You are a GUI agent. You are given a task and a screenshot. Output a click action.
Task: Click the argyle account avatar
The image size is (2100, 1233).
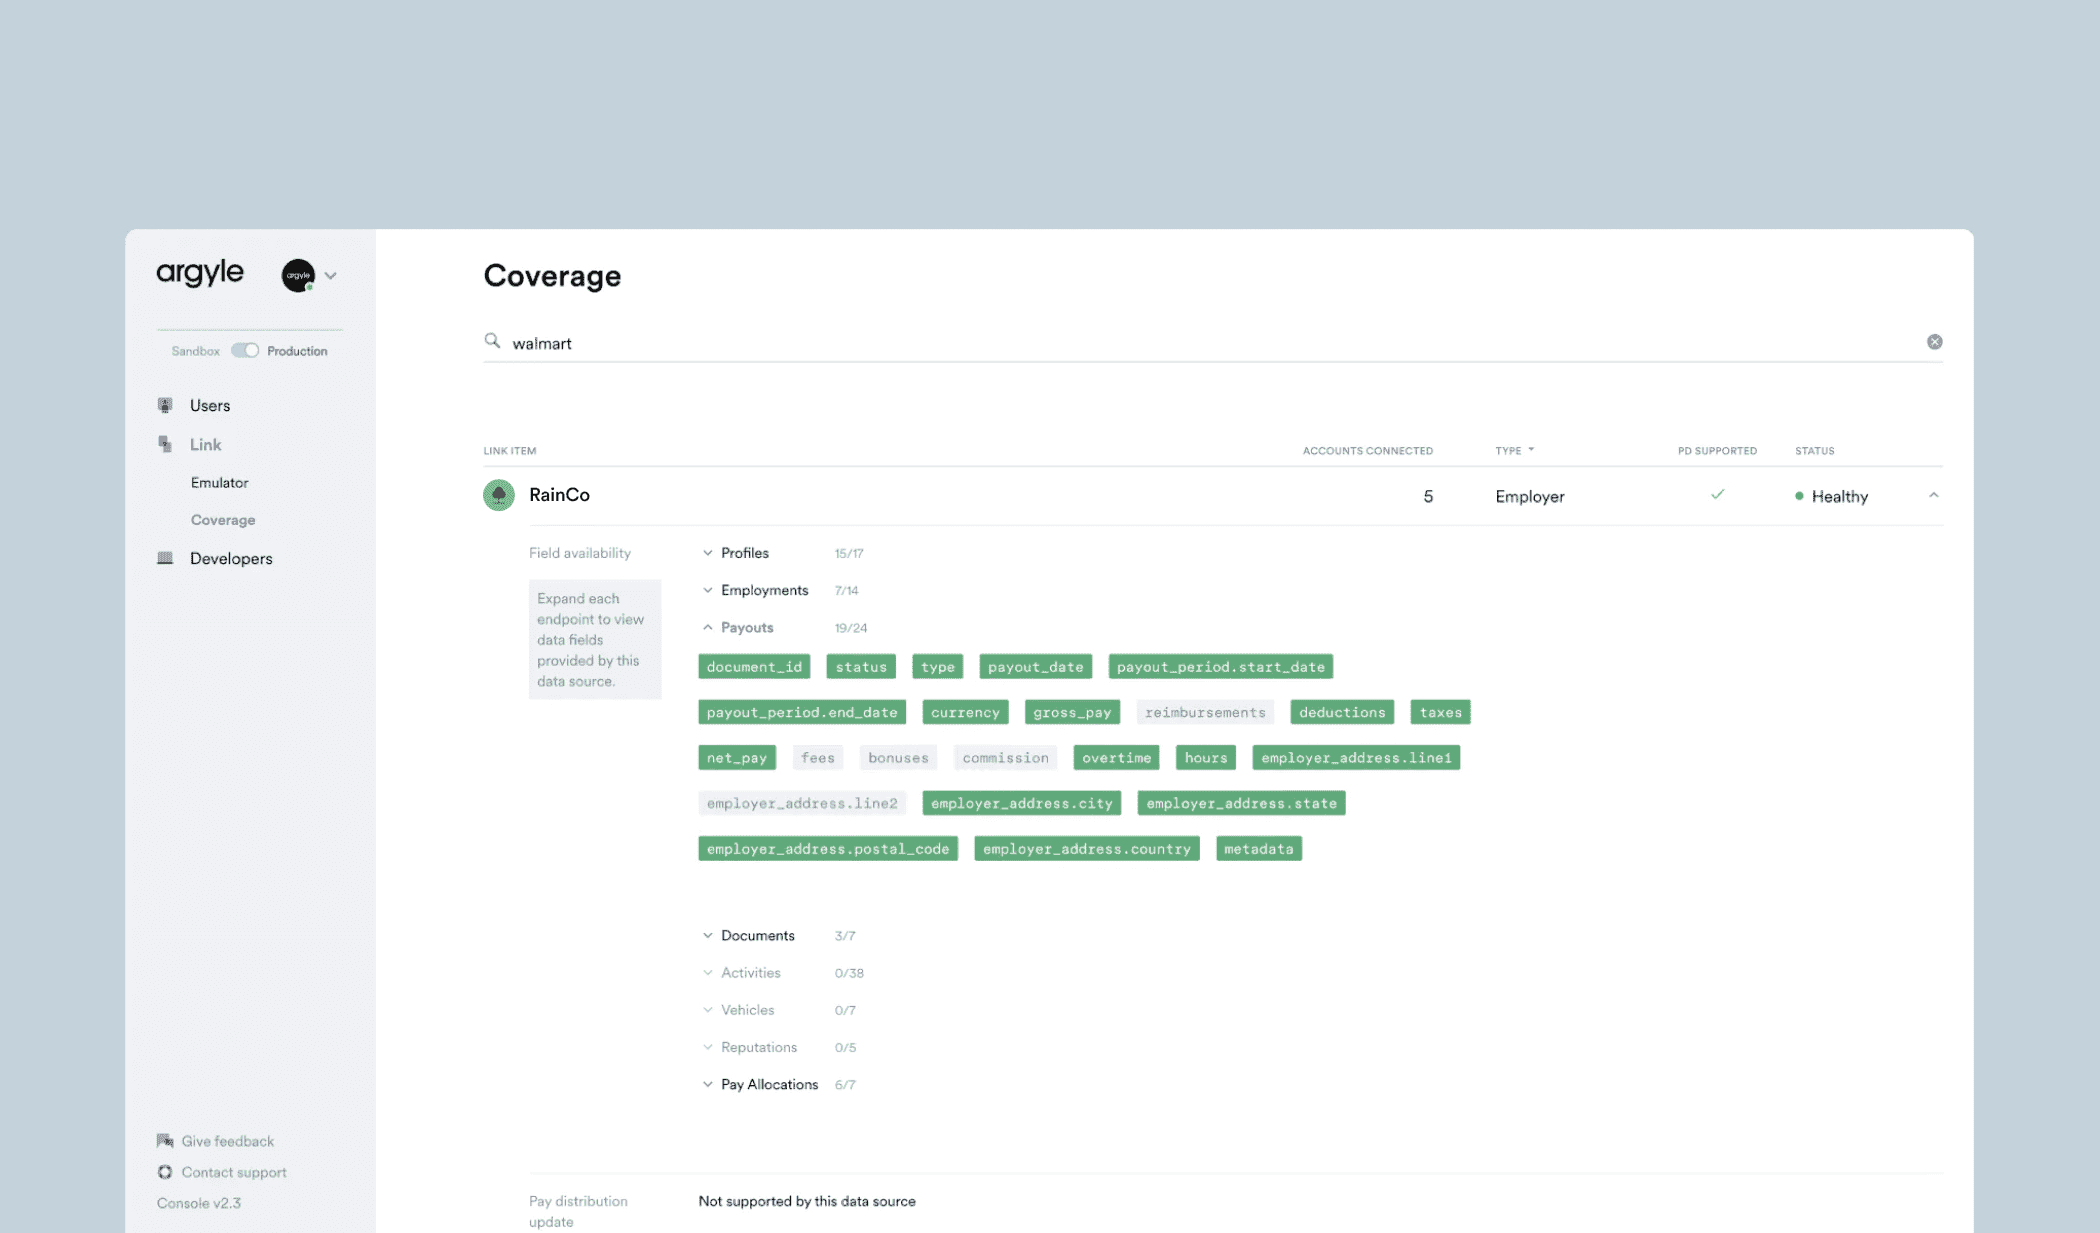coord(298,275)
